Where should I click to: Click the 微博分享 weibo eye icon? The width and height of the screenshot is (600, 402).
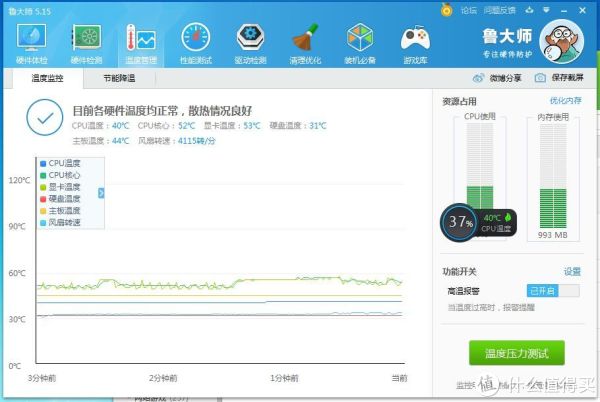point(478,78)
